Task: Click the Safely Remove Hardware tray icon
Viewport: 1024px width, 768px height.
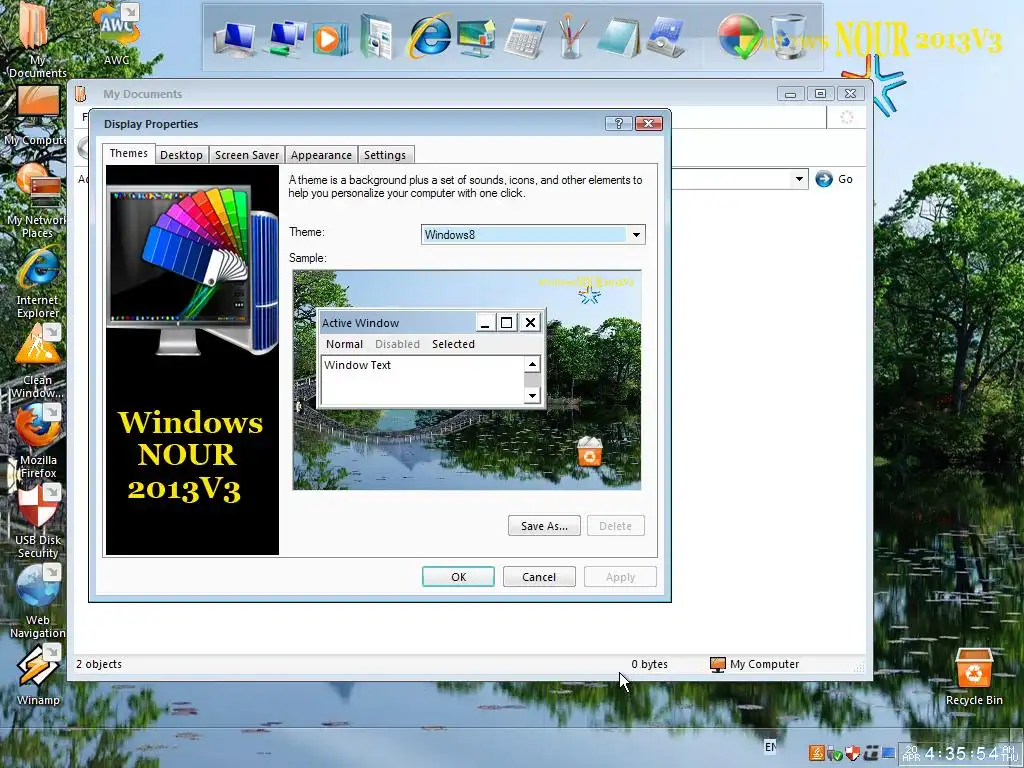Action: (x=835, y=754)
